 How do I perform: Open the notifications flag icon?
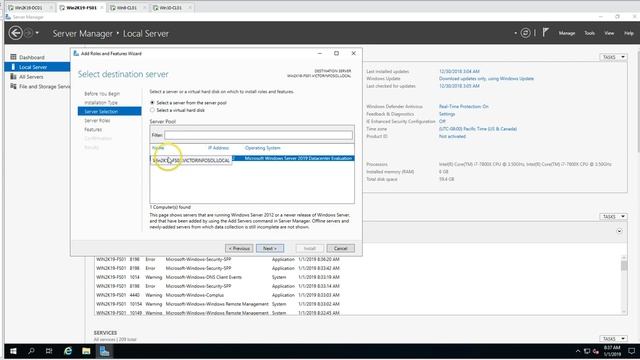(545, 33)
